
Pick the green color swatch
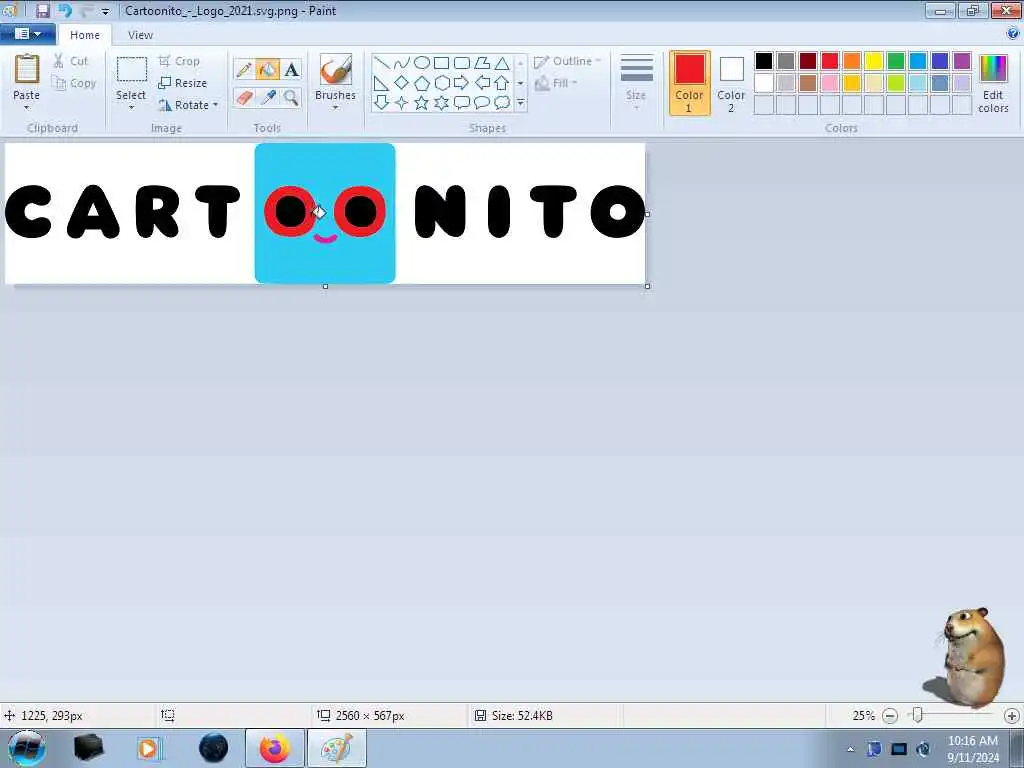coord(896,61)
